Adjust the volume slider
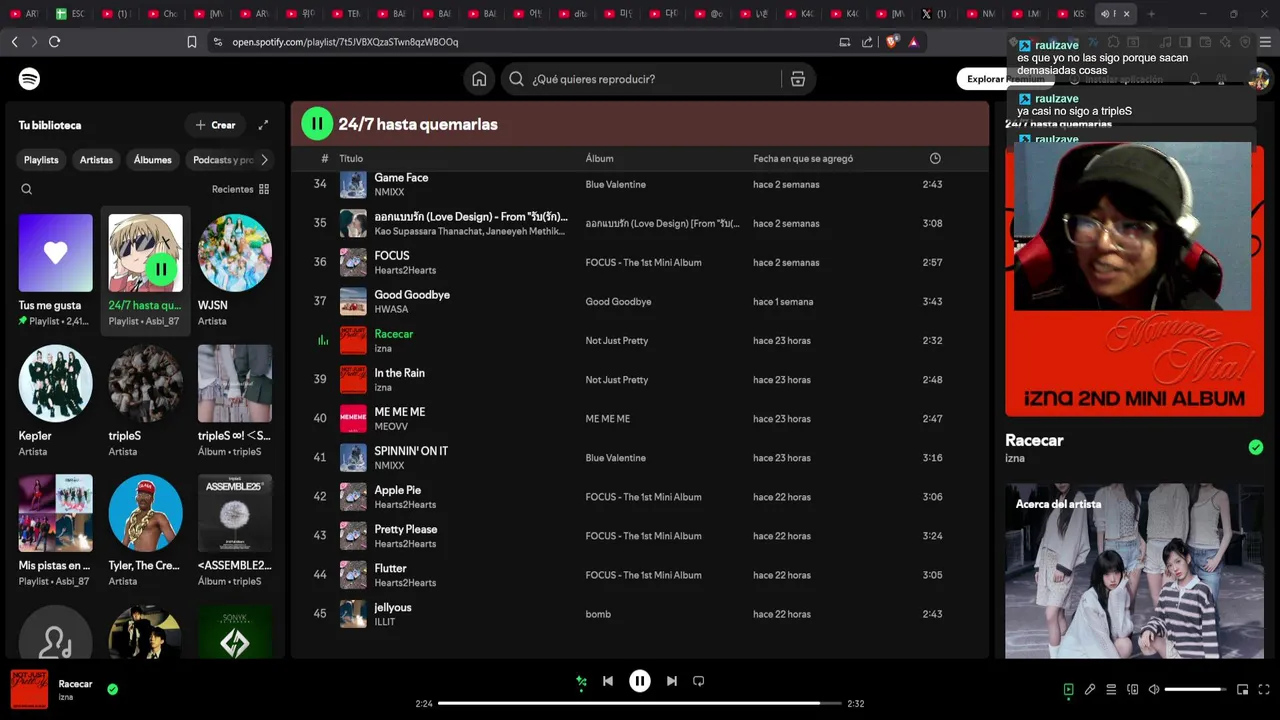The image size is (1280, 720). click(x=1196, y=689)
